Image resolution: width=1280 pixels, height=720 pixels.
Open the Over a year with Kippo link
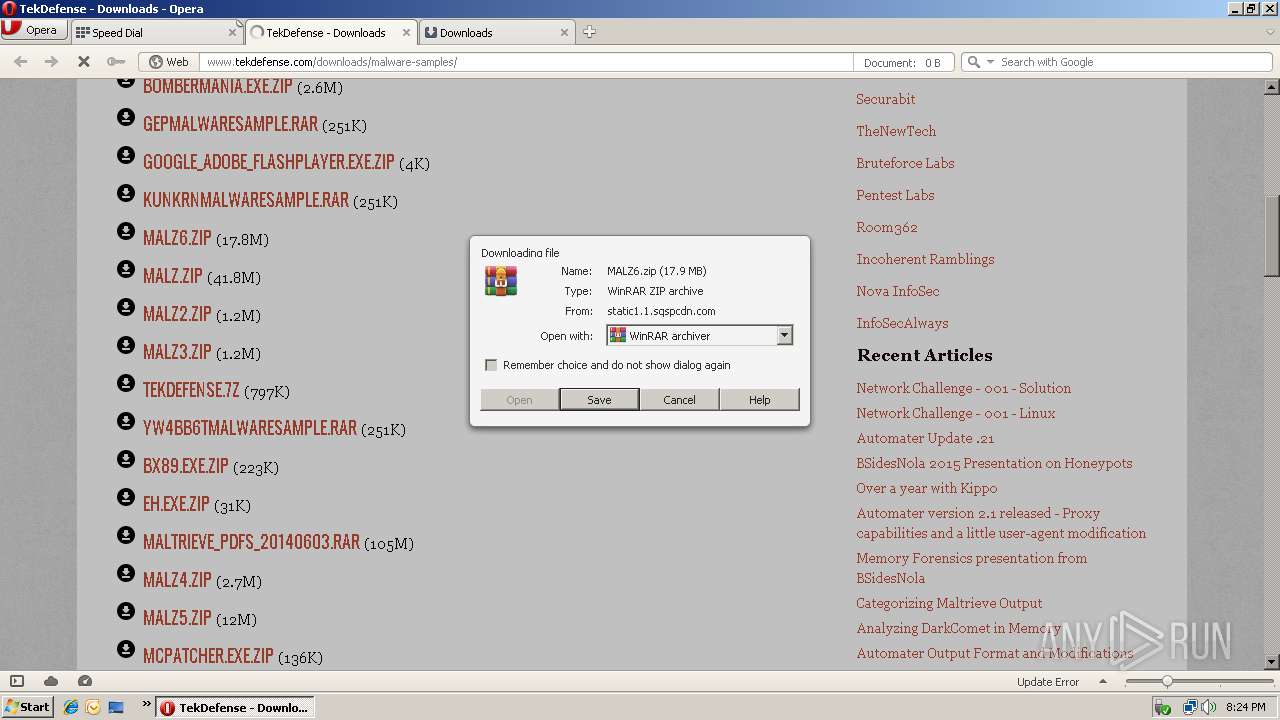pyautogui.click(x=926, y=488)
